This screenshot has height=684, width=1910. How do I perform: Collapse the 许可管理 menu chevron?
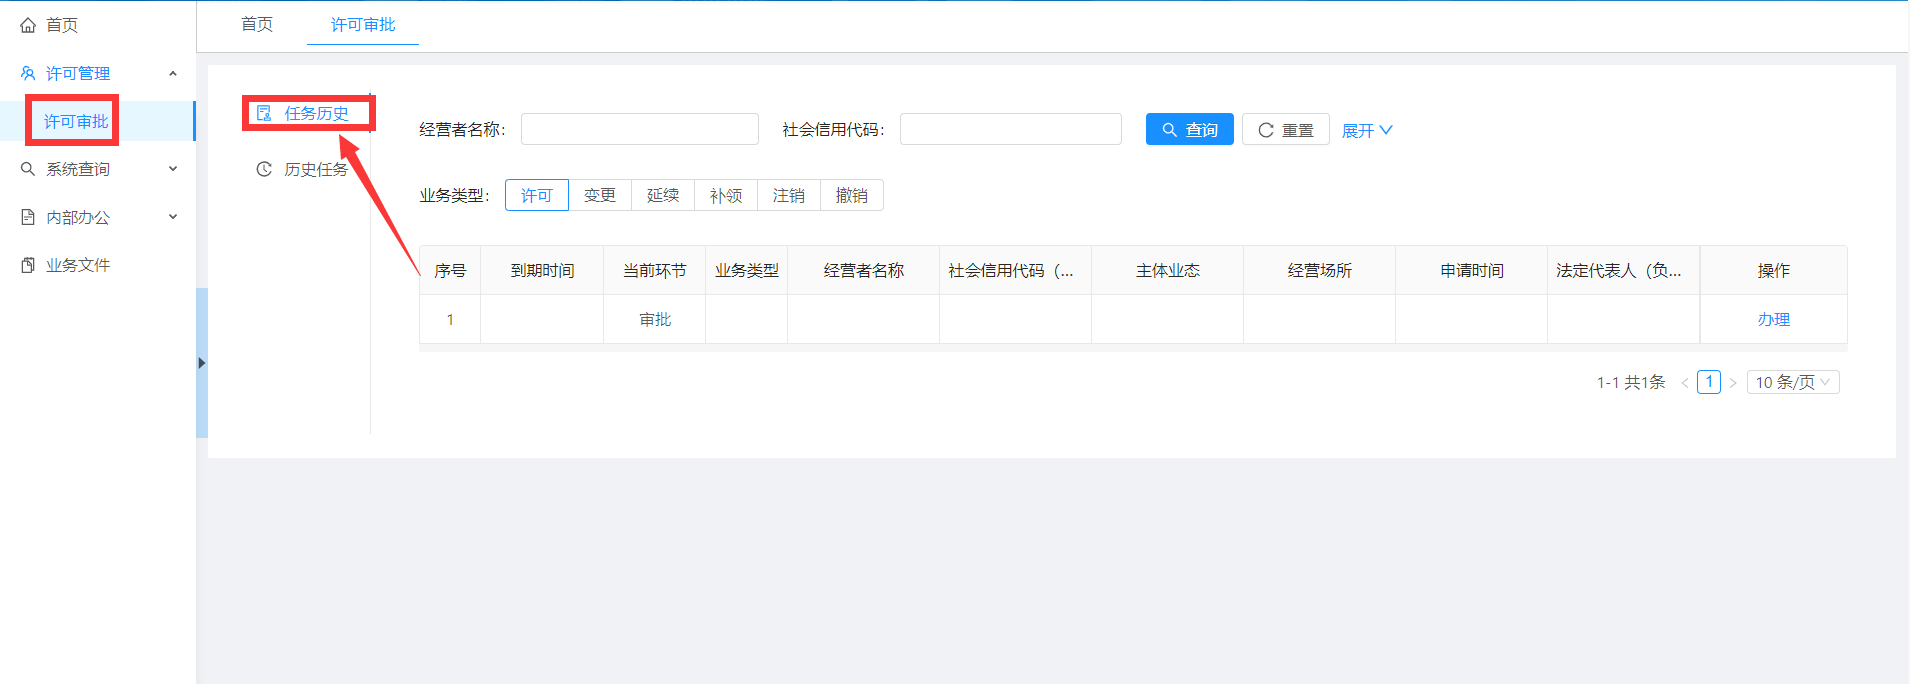[173, 73]
